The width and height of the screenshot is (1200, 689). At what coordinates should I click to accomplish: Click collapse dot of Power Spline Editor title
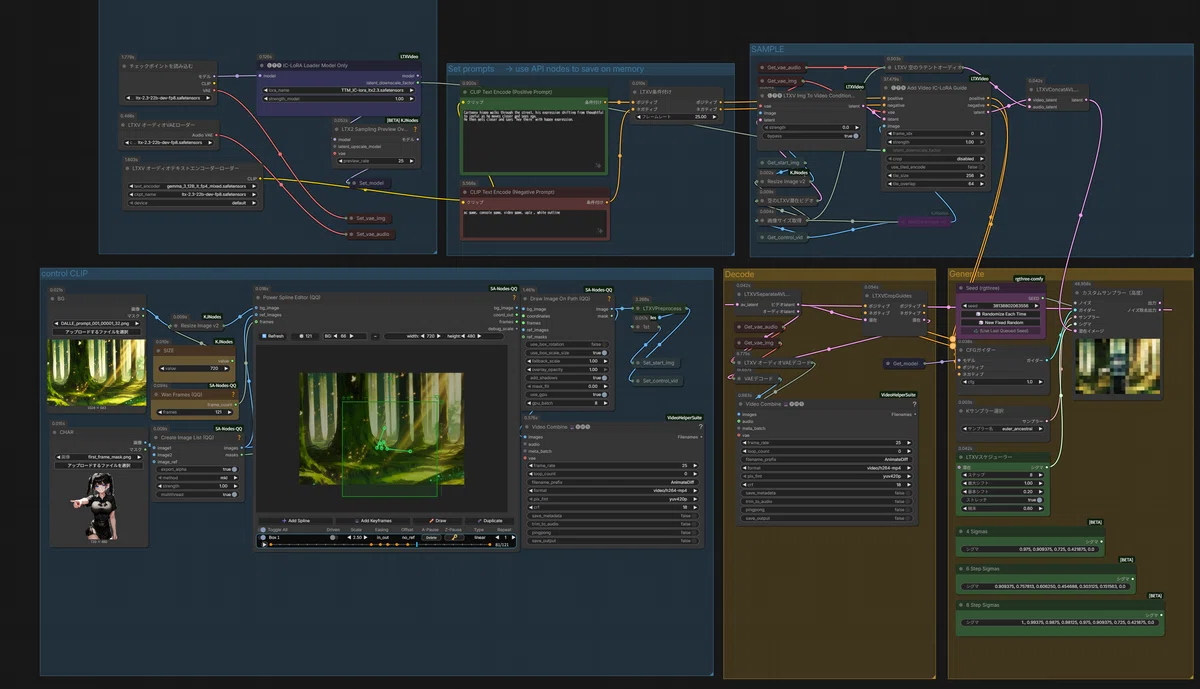pos(258,297)
